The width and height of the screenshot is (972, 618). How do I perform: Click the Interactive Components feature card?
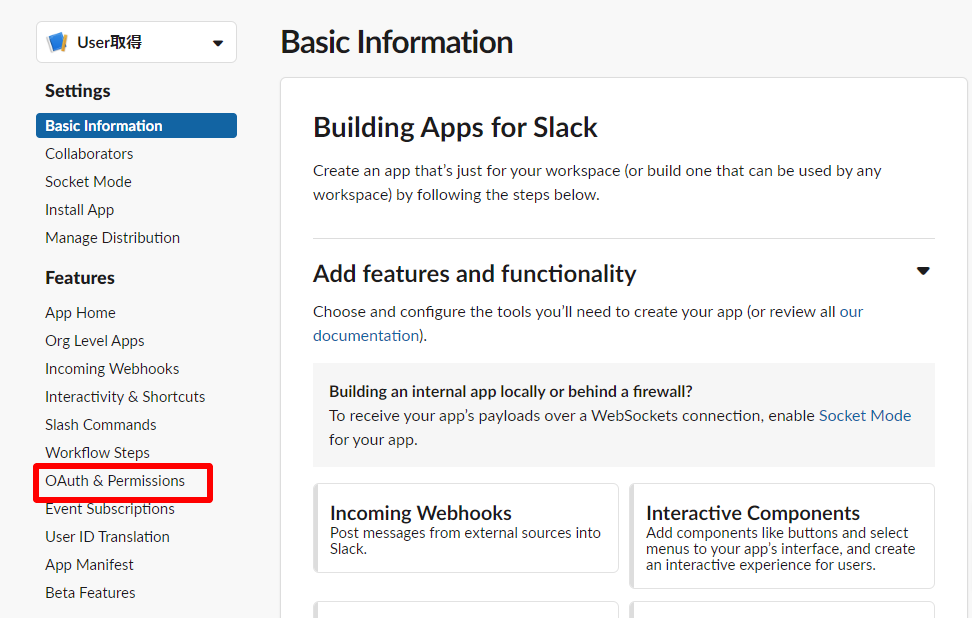click(782, 536)
